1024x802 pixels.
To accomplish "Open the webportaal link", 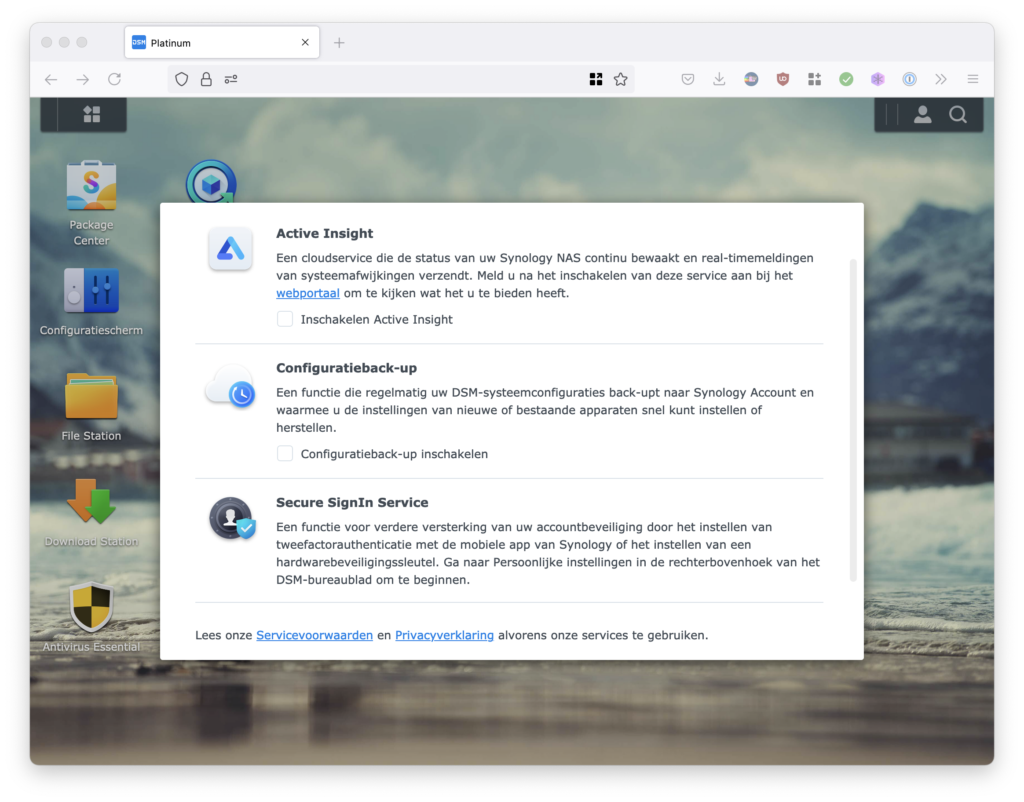I will pyautogui.click(x=308, y=293).
